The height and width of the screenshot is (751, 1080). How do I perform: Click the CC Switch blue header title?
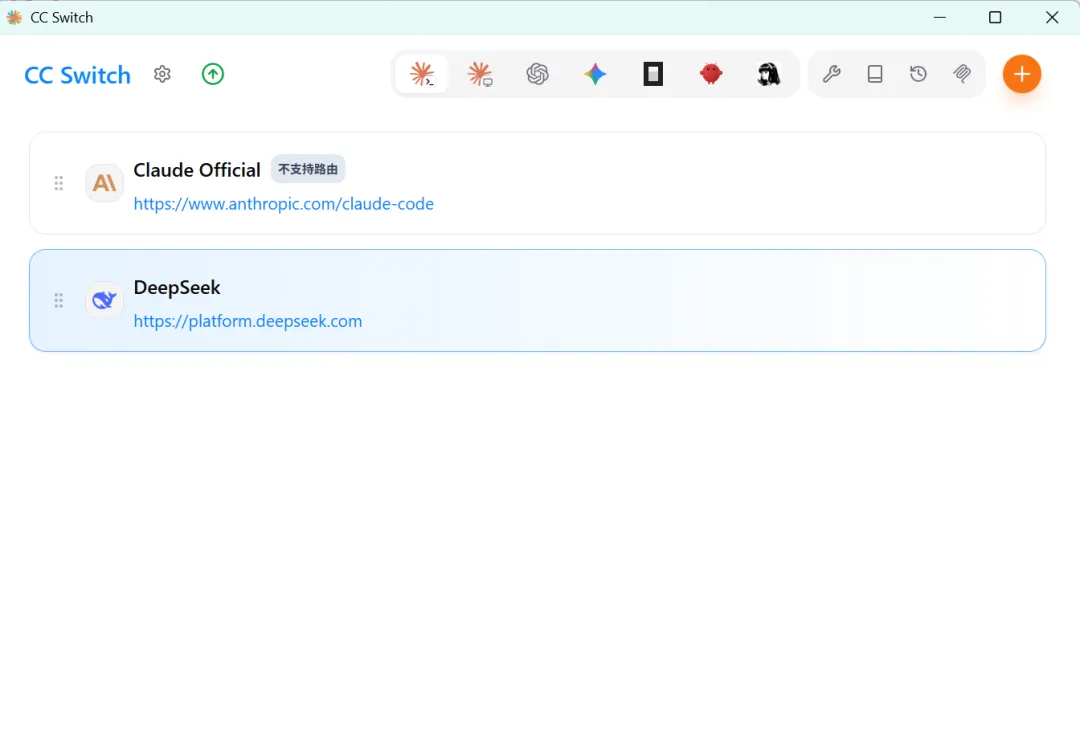77,74
